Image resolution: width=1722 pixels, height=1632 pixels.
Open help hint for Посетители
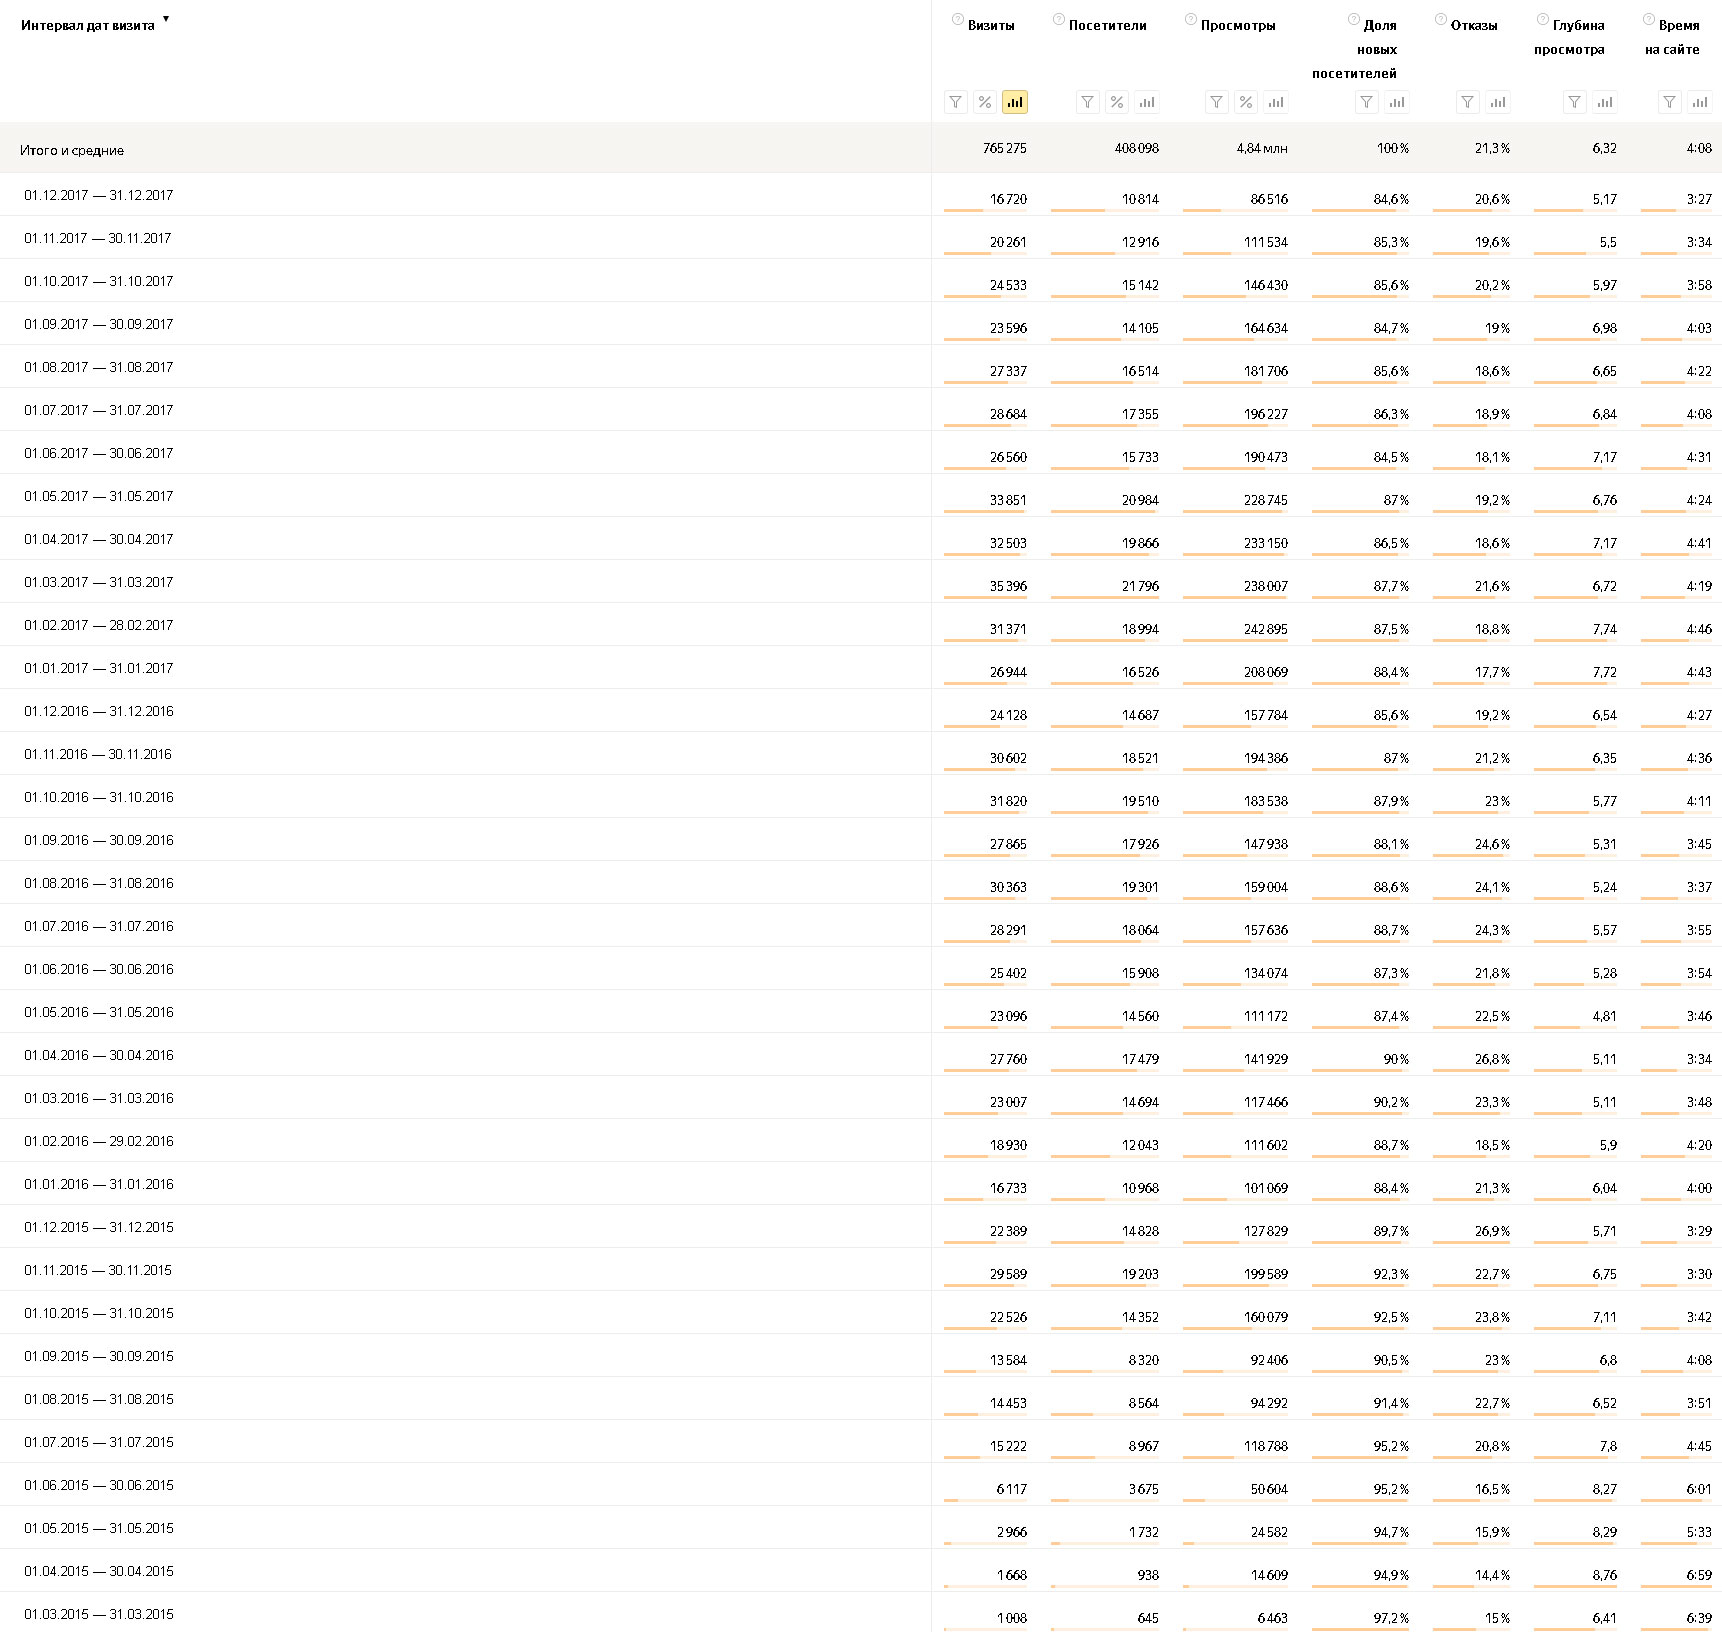click(x=1059, y=19)
